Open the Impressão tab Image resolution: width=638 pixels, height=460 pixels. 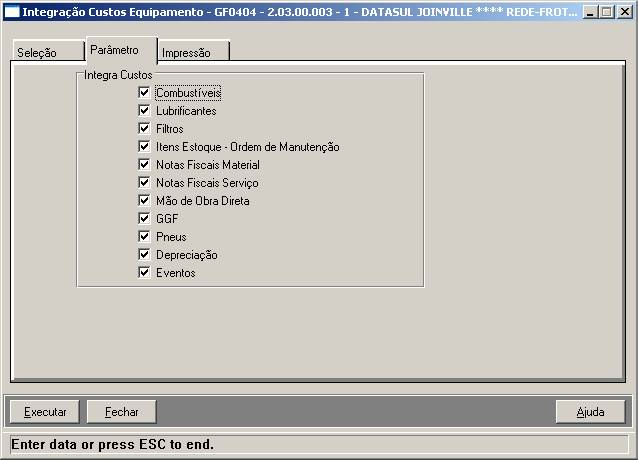coord(194,51)
